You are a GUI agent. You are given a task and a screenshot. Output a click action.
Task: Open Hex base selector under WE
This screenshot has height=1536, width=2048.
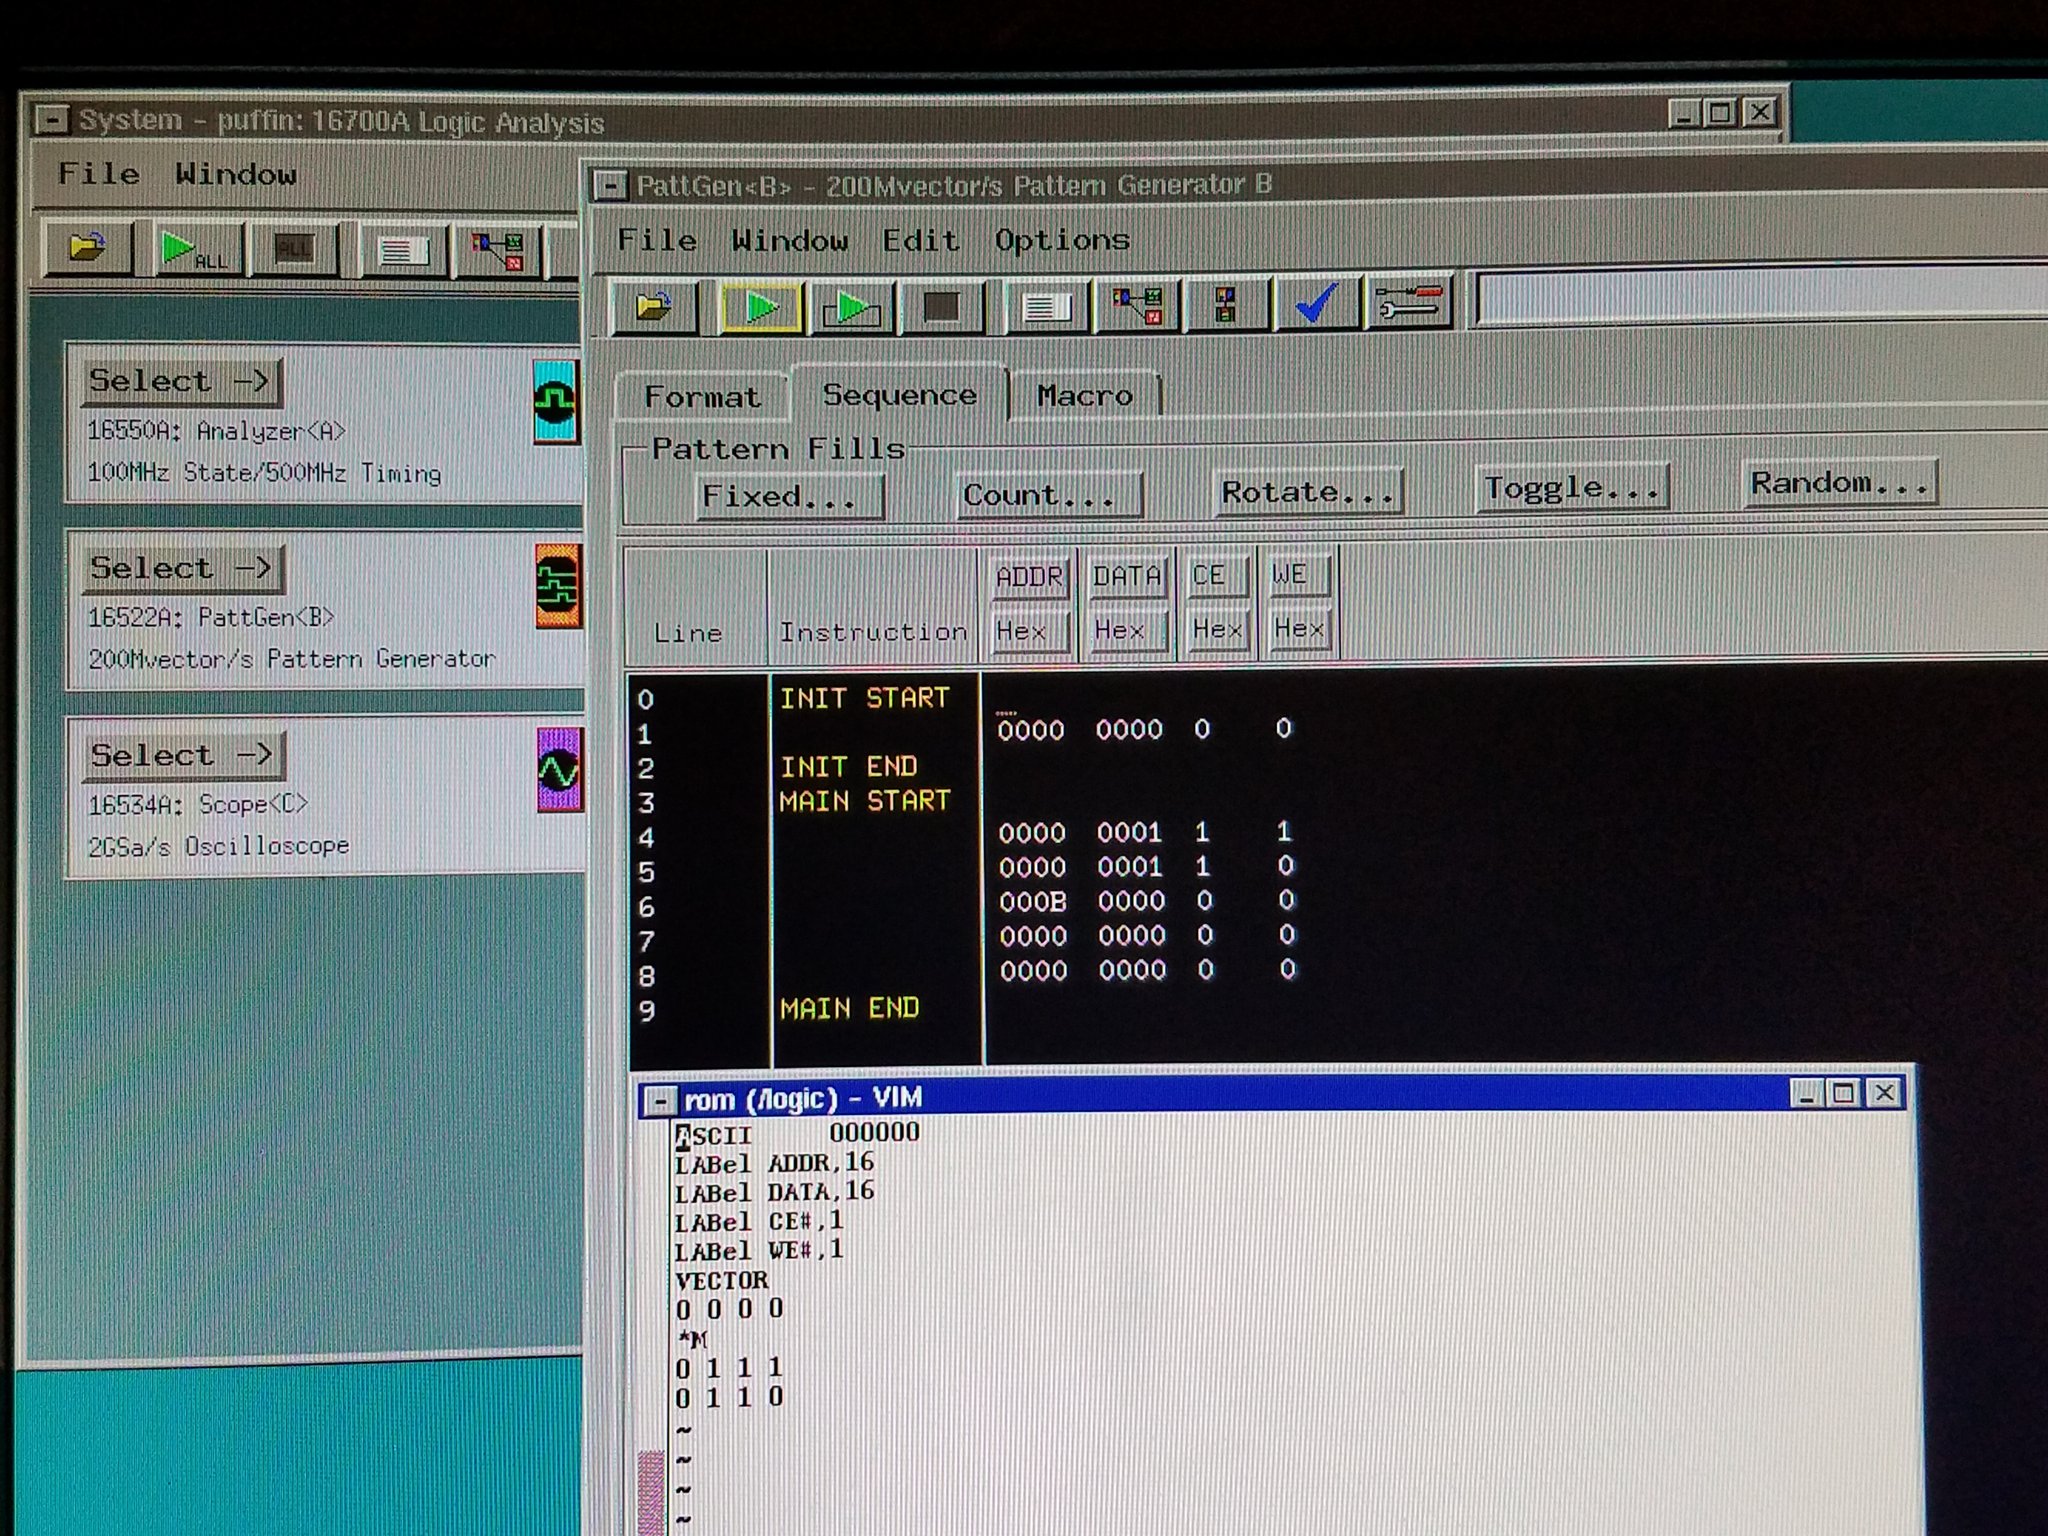[1299, 628]
